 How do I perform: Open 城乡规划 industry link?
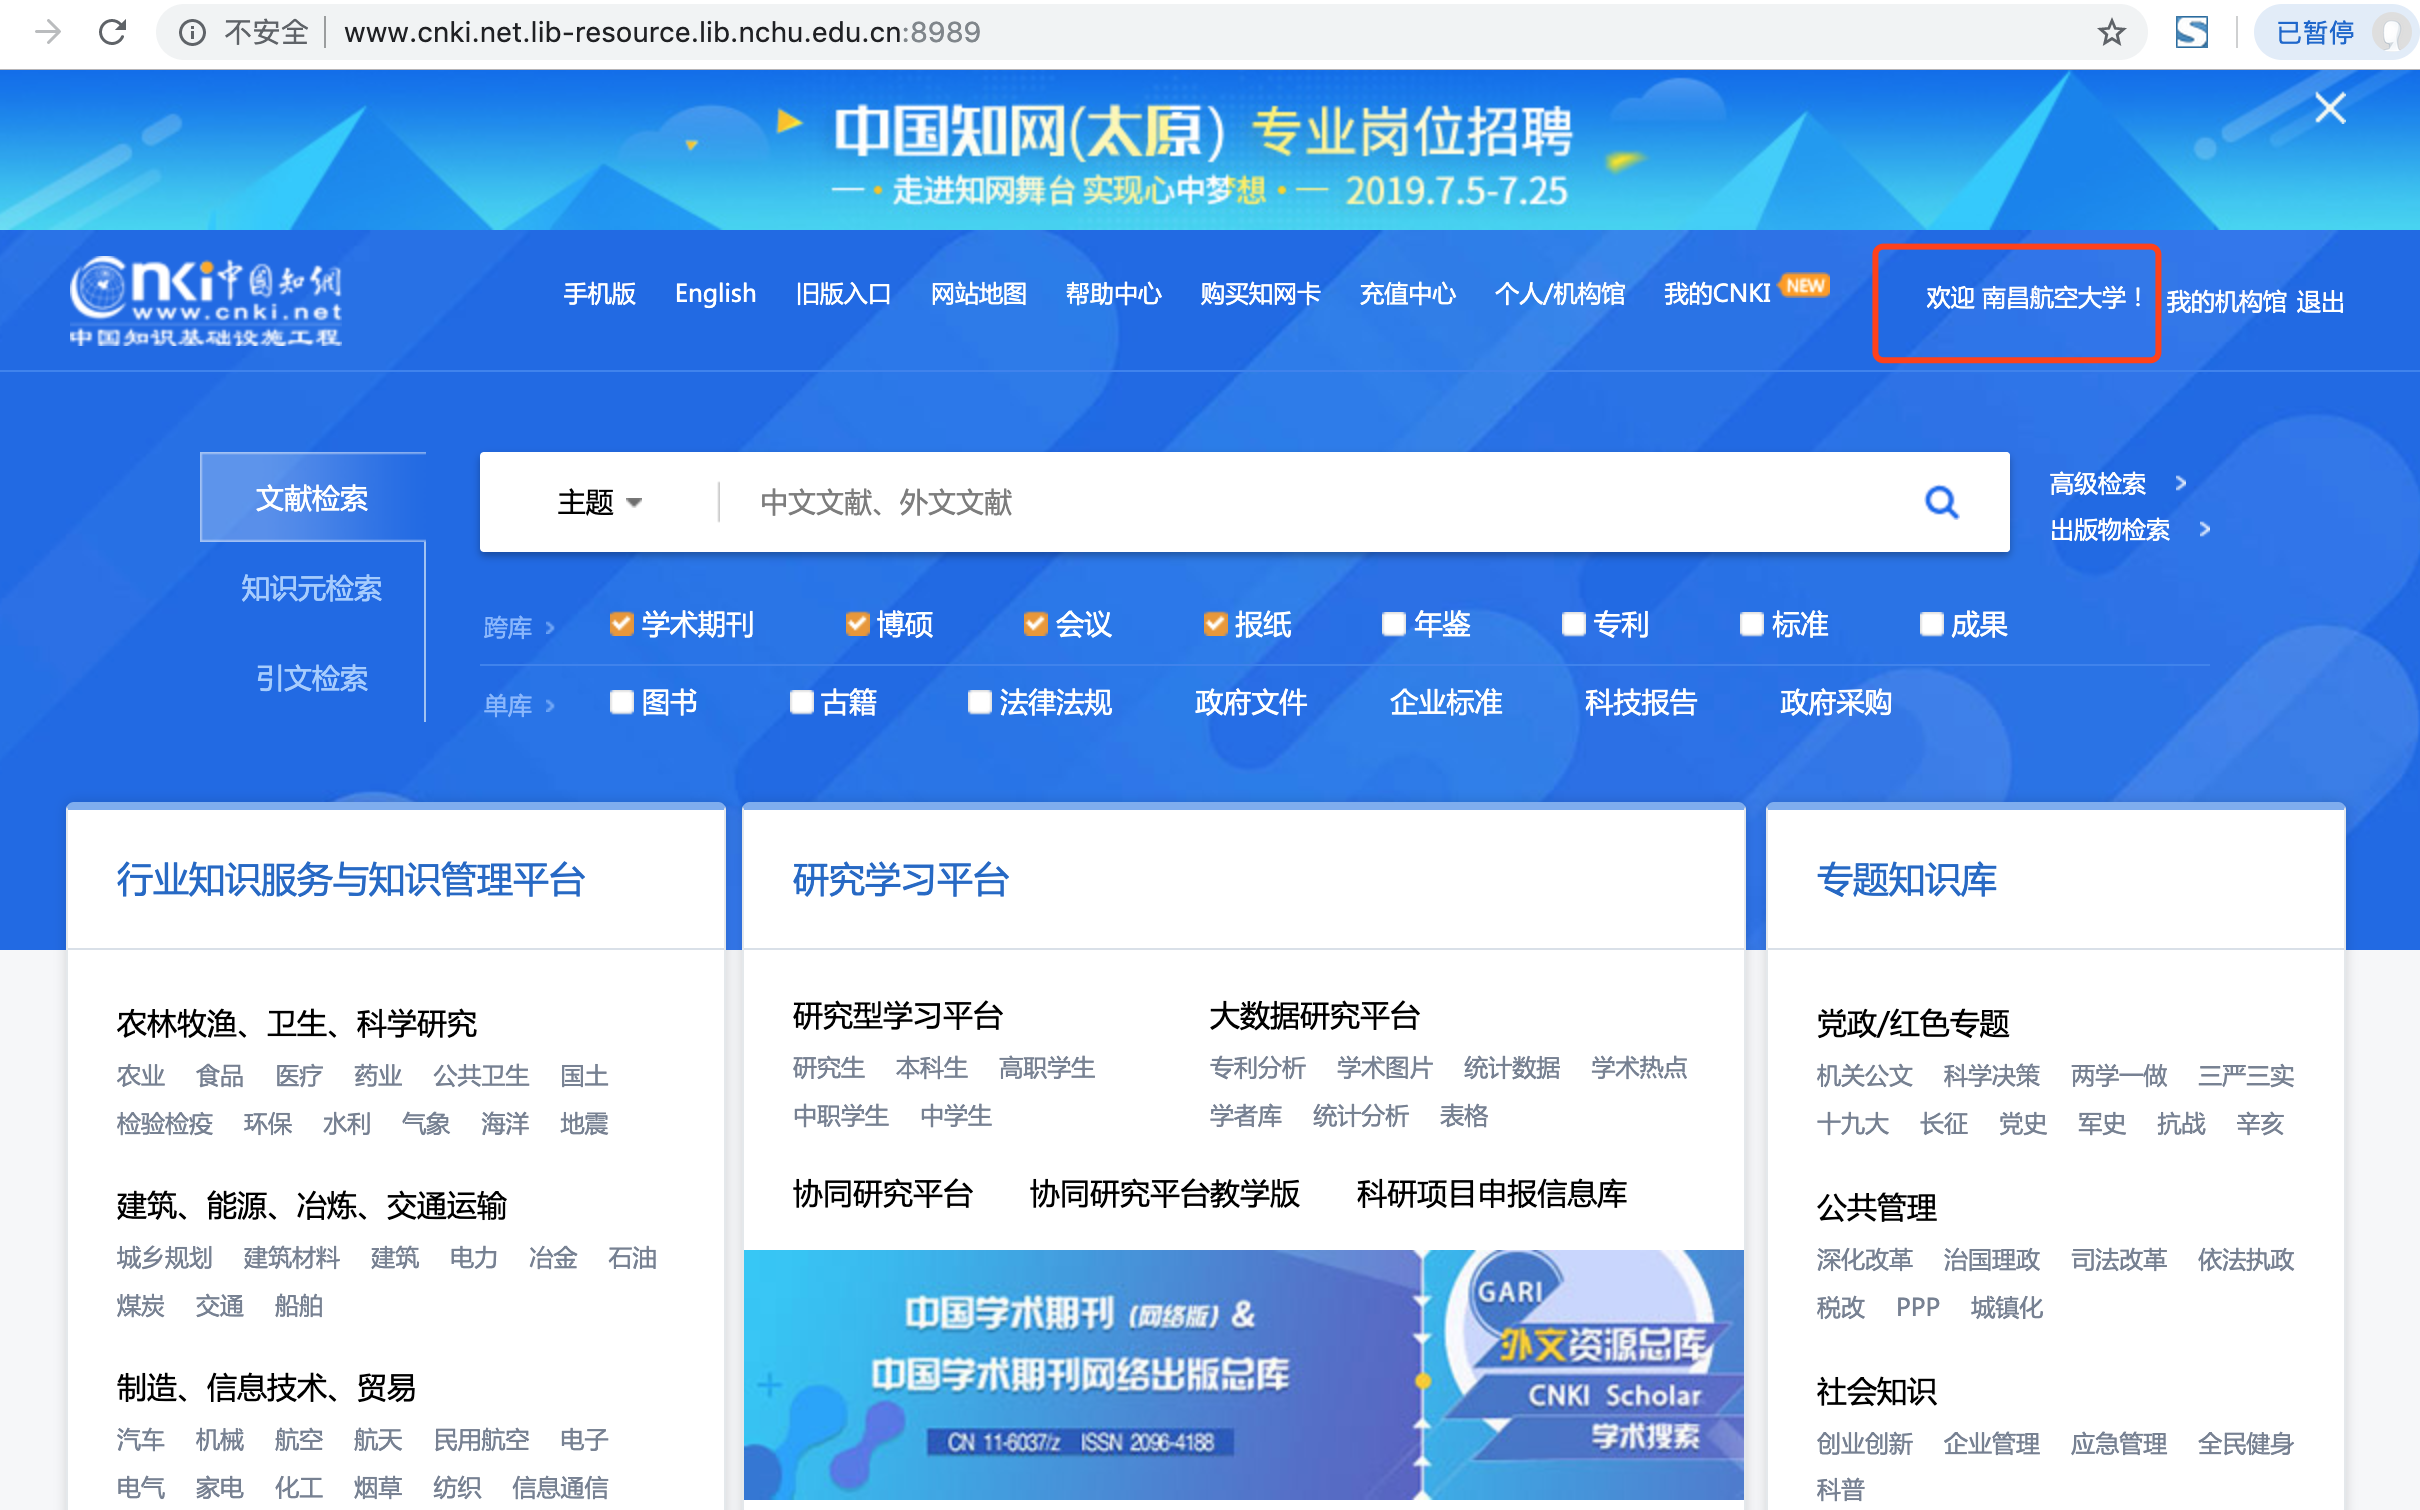click(164, 1257)
